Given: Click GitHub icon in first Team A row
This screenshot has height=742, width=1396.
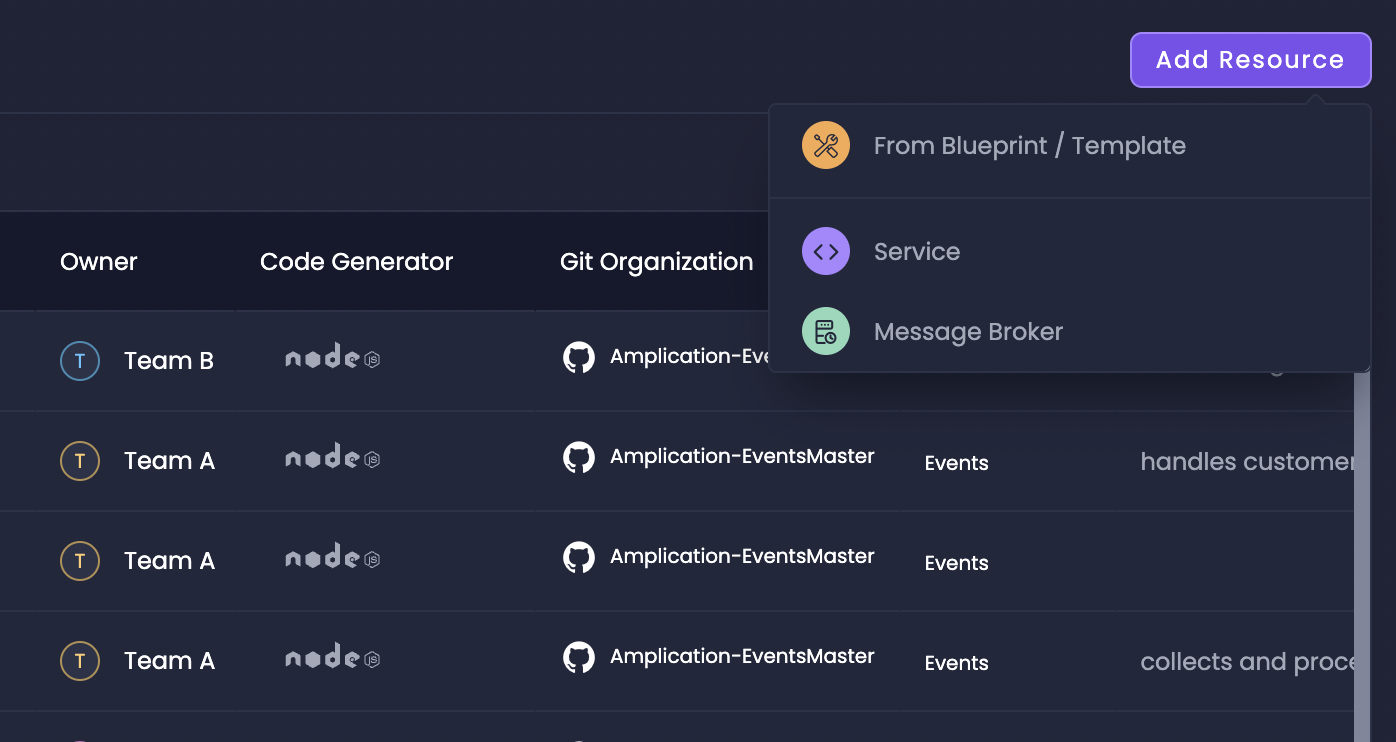Looking at the screenshot, I should click(x=579, y=457).
